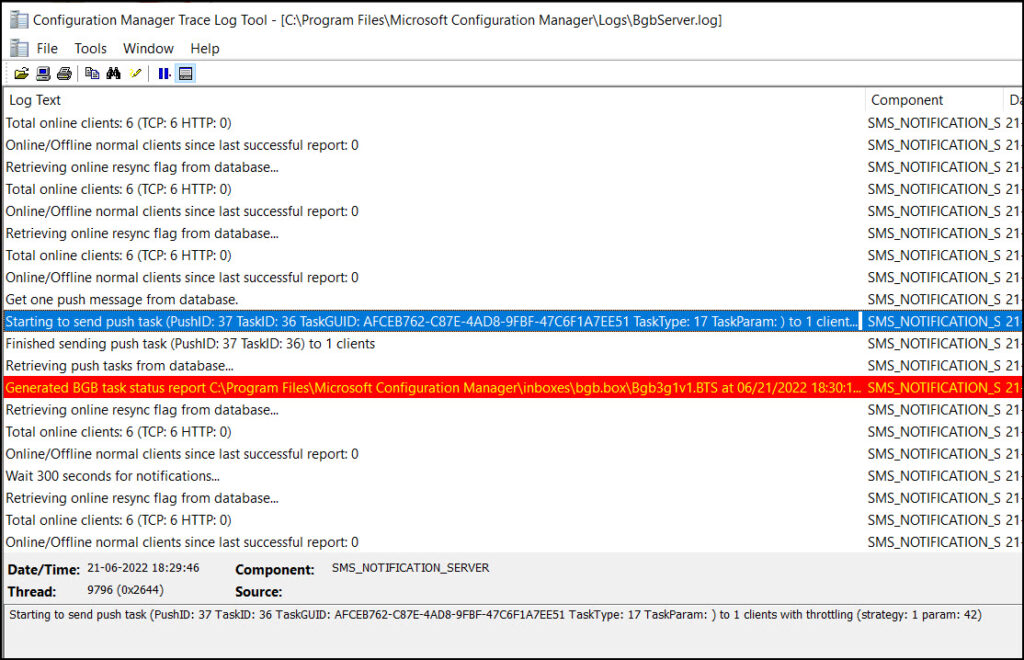1024x660 pixels.
Task: Copy selected lines with the copy icon
Action: [92, 74]
